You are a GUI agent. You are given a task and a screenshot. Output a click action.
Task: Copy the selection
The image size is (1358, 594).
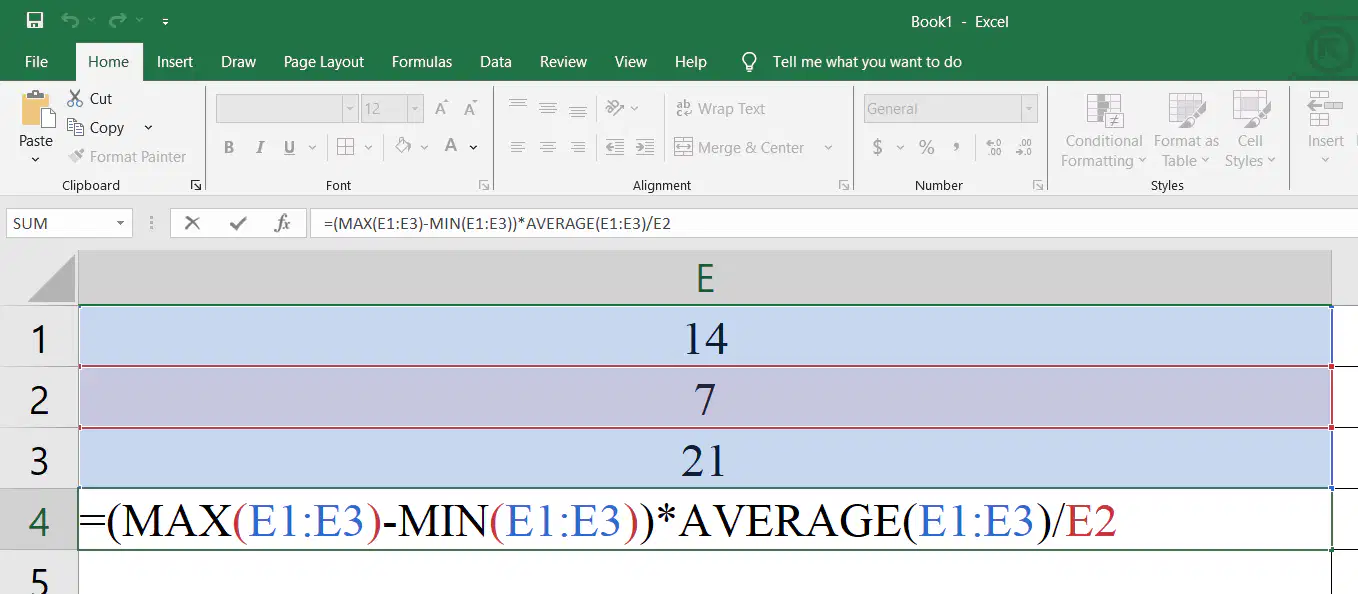tap(95, 127)
